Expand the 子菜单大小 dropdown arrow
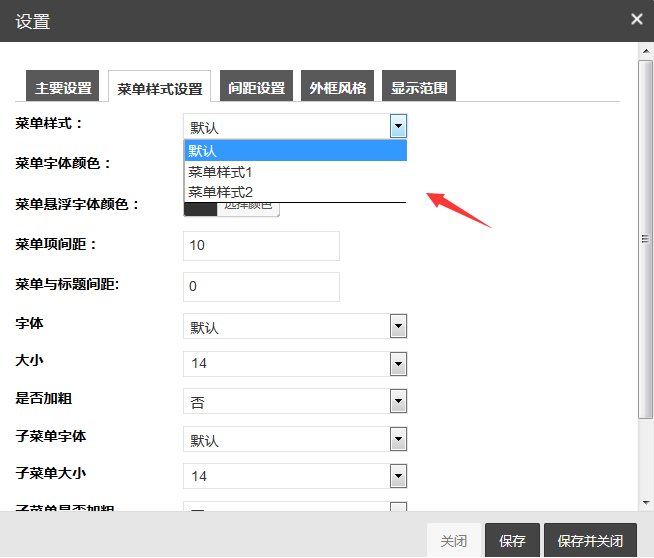The image size is (654, 558). (398, 476)
